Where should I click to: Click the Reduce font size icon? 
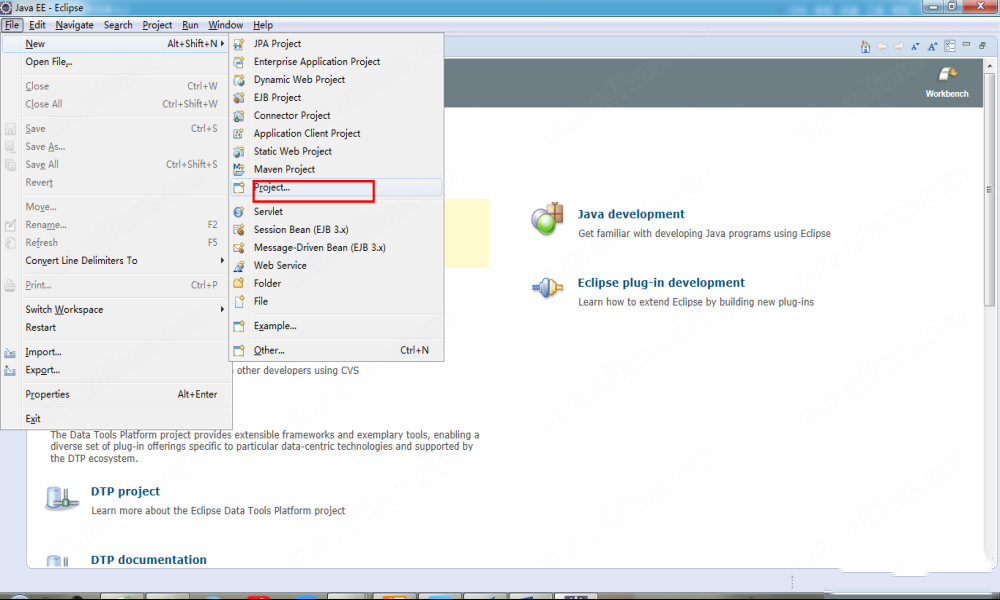(915, 46)
